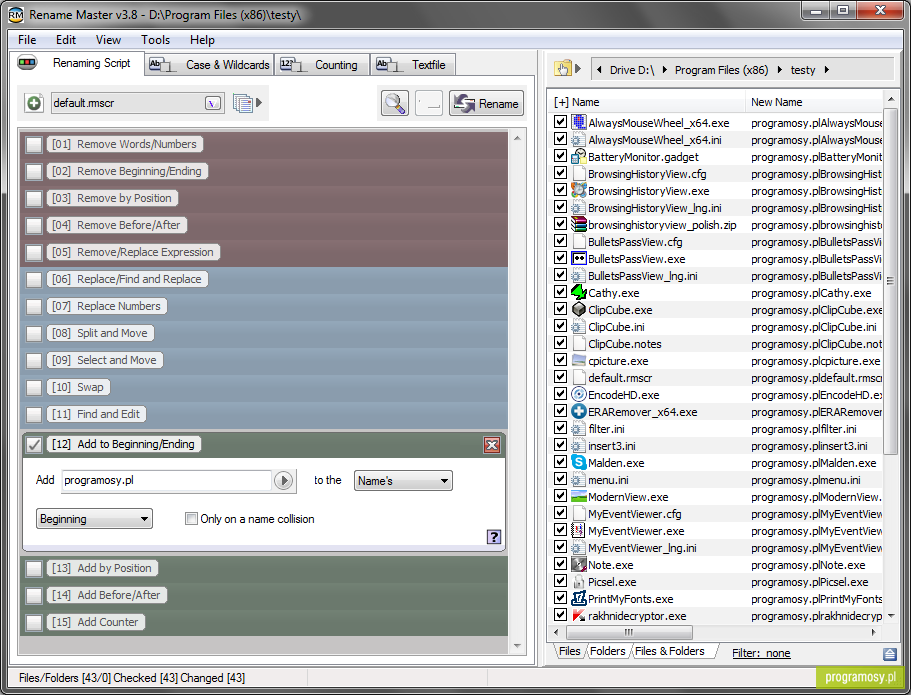Enable step 10 Swap checkbox
The image size is (911, 695).
(34, 388)
